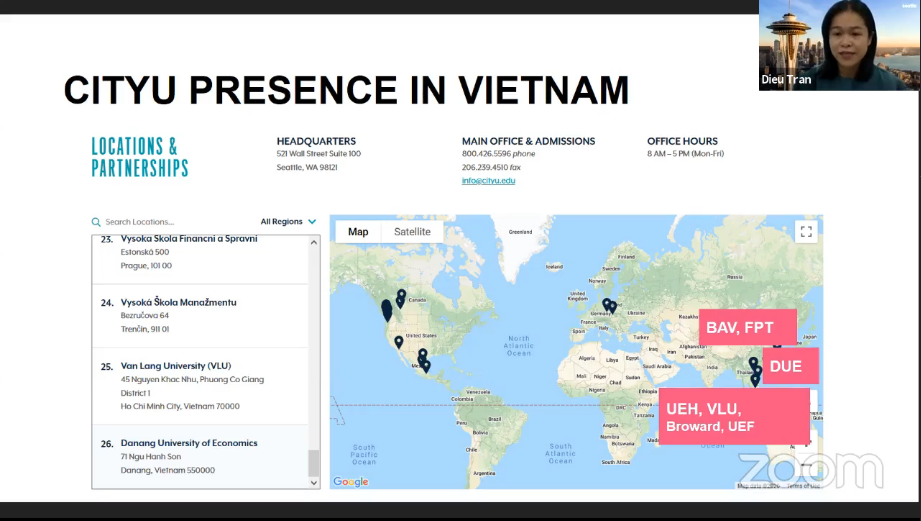Viewport: 921px width, 521px height.
Task: Click the UEH, VLU, Broward, UEF label
Action: (x=734, y=416)
